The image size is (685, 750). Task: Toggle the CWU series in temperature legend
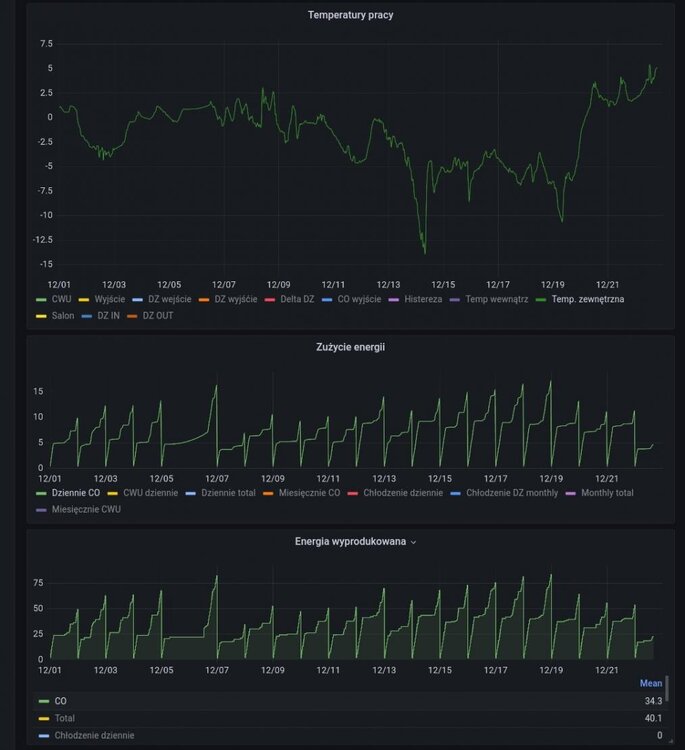(x=61, y=299)
